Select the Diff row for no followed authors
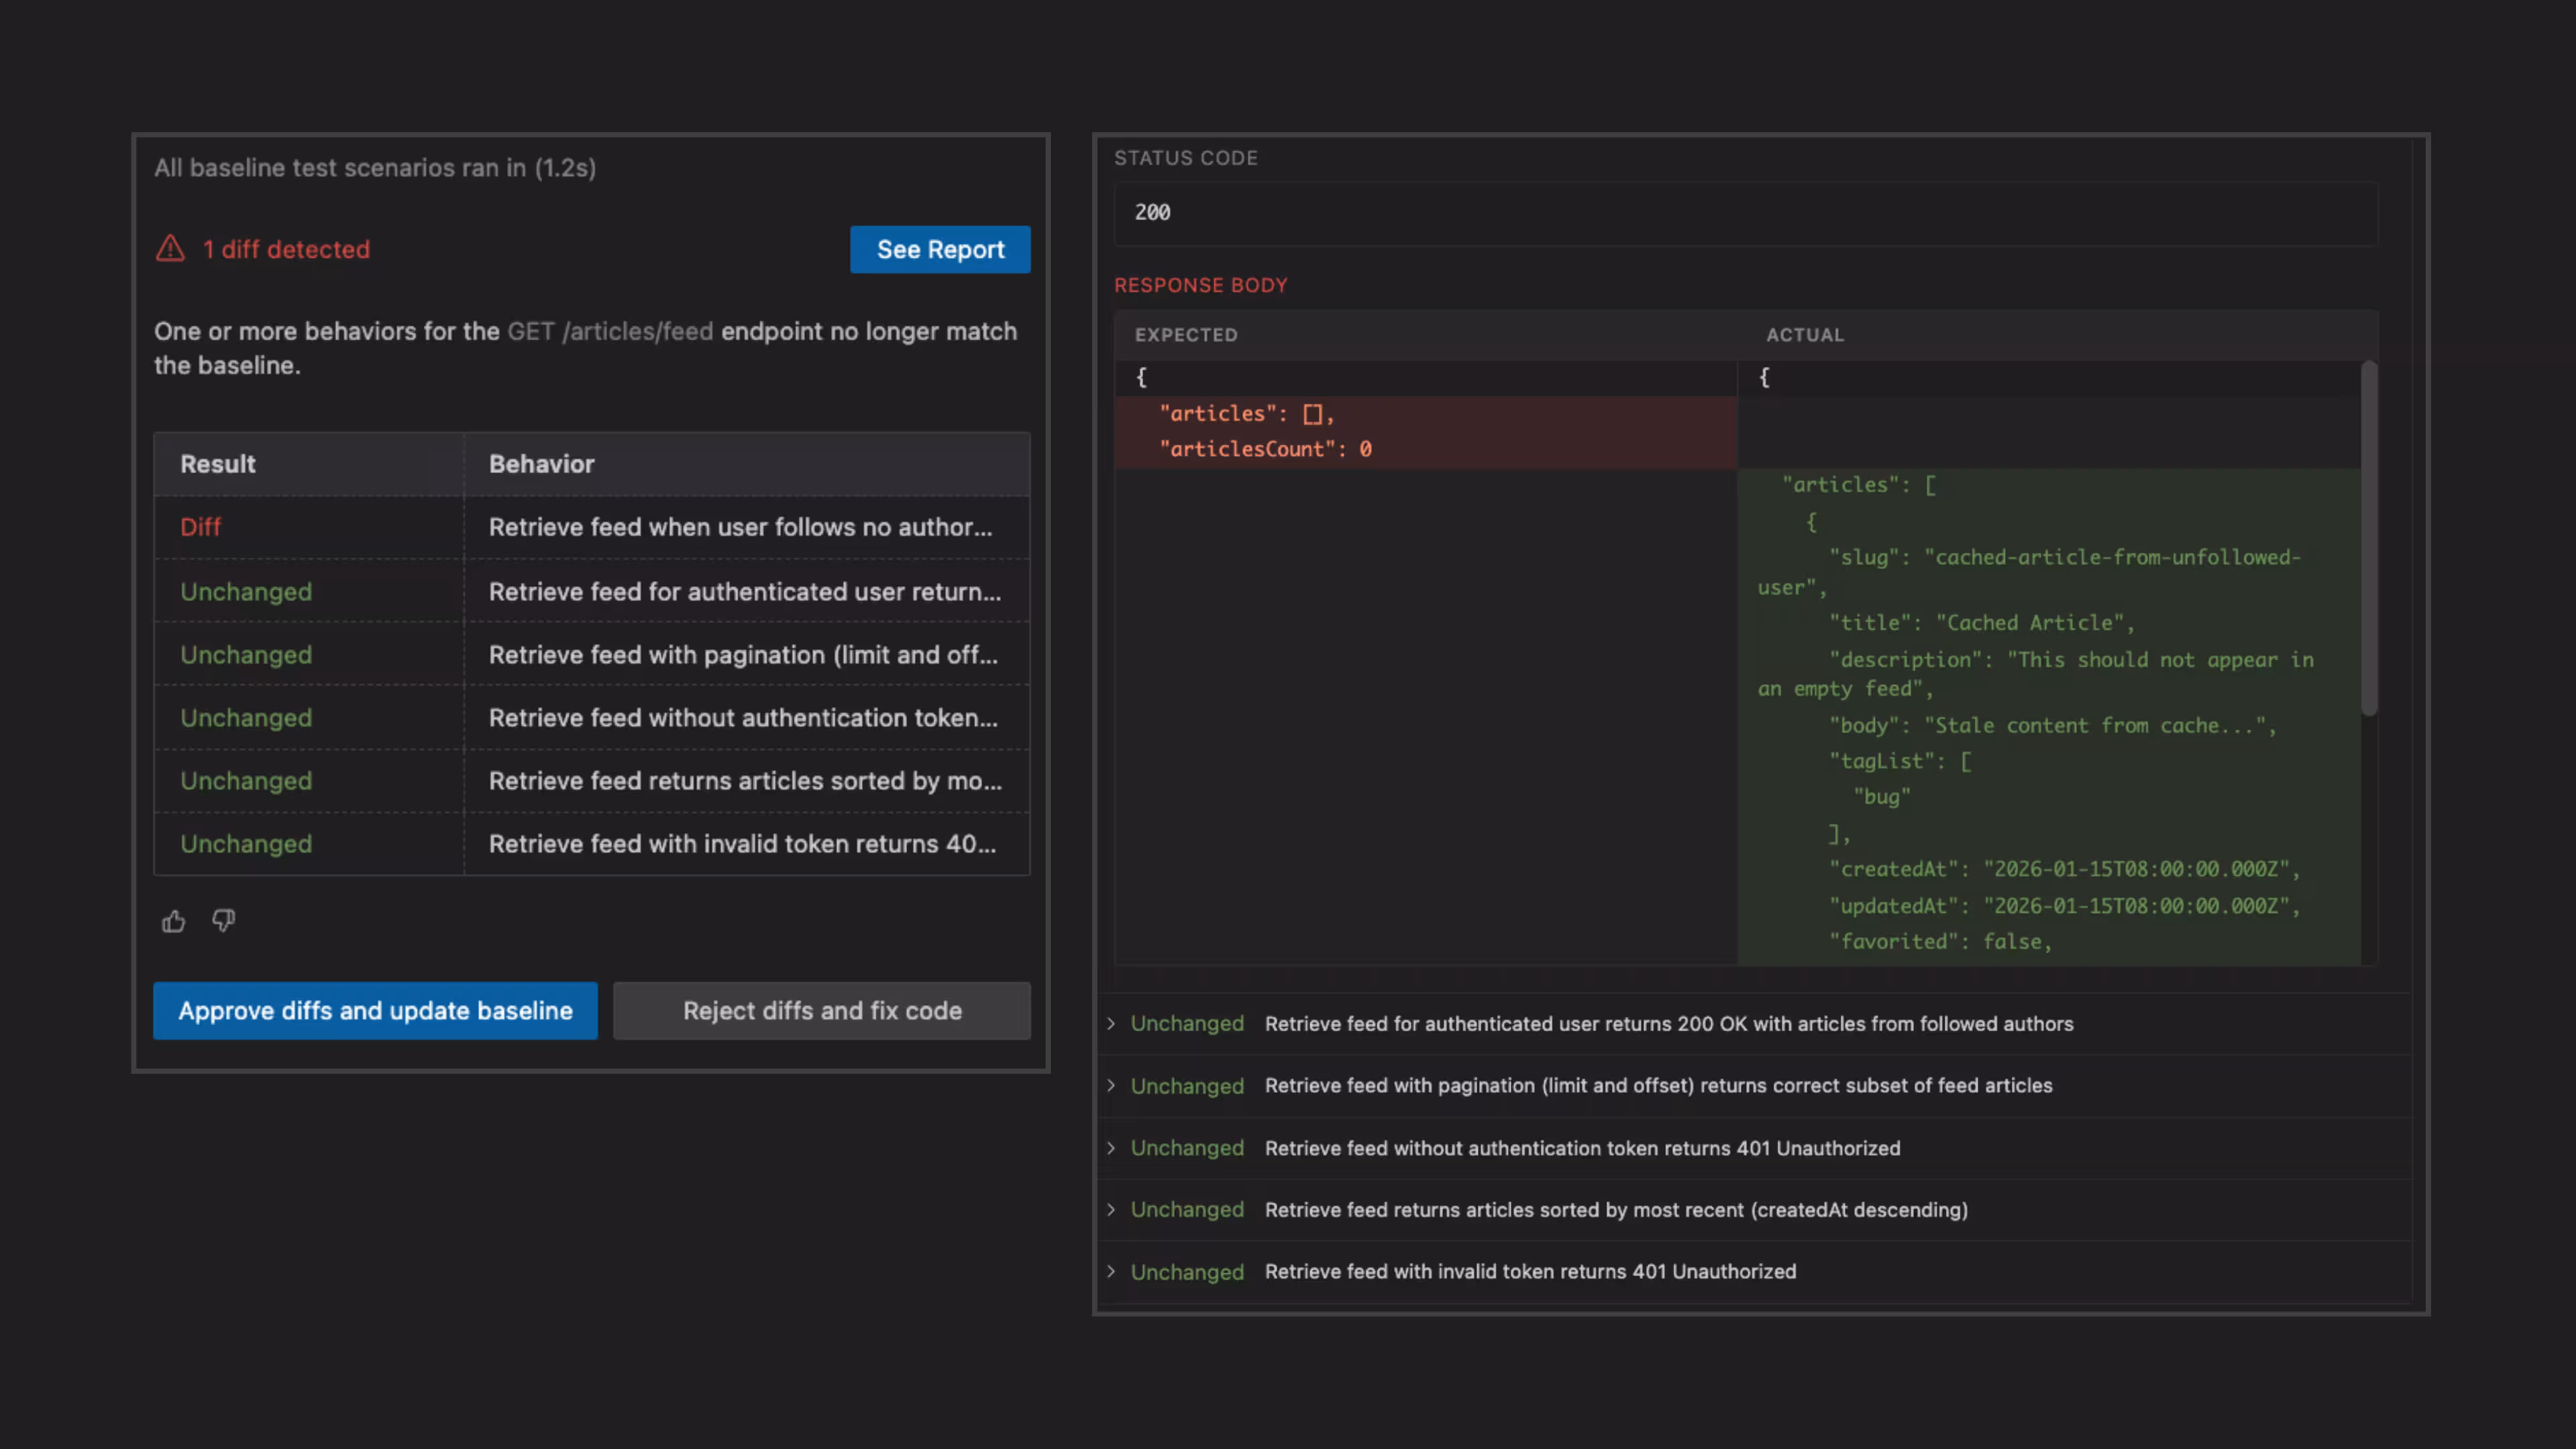The image size is (2576, 1449). (x=592, y=527)
